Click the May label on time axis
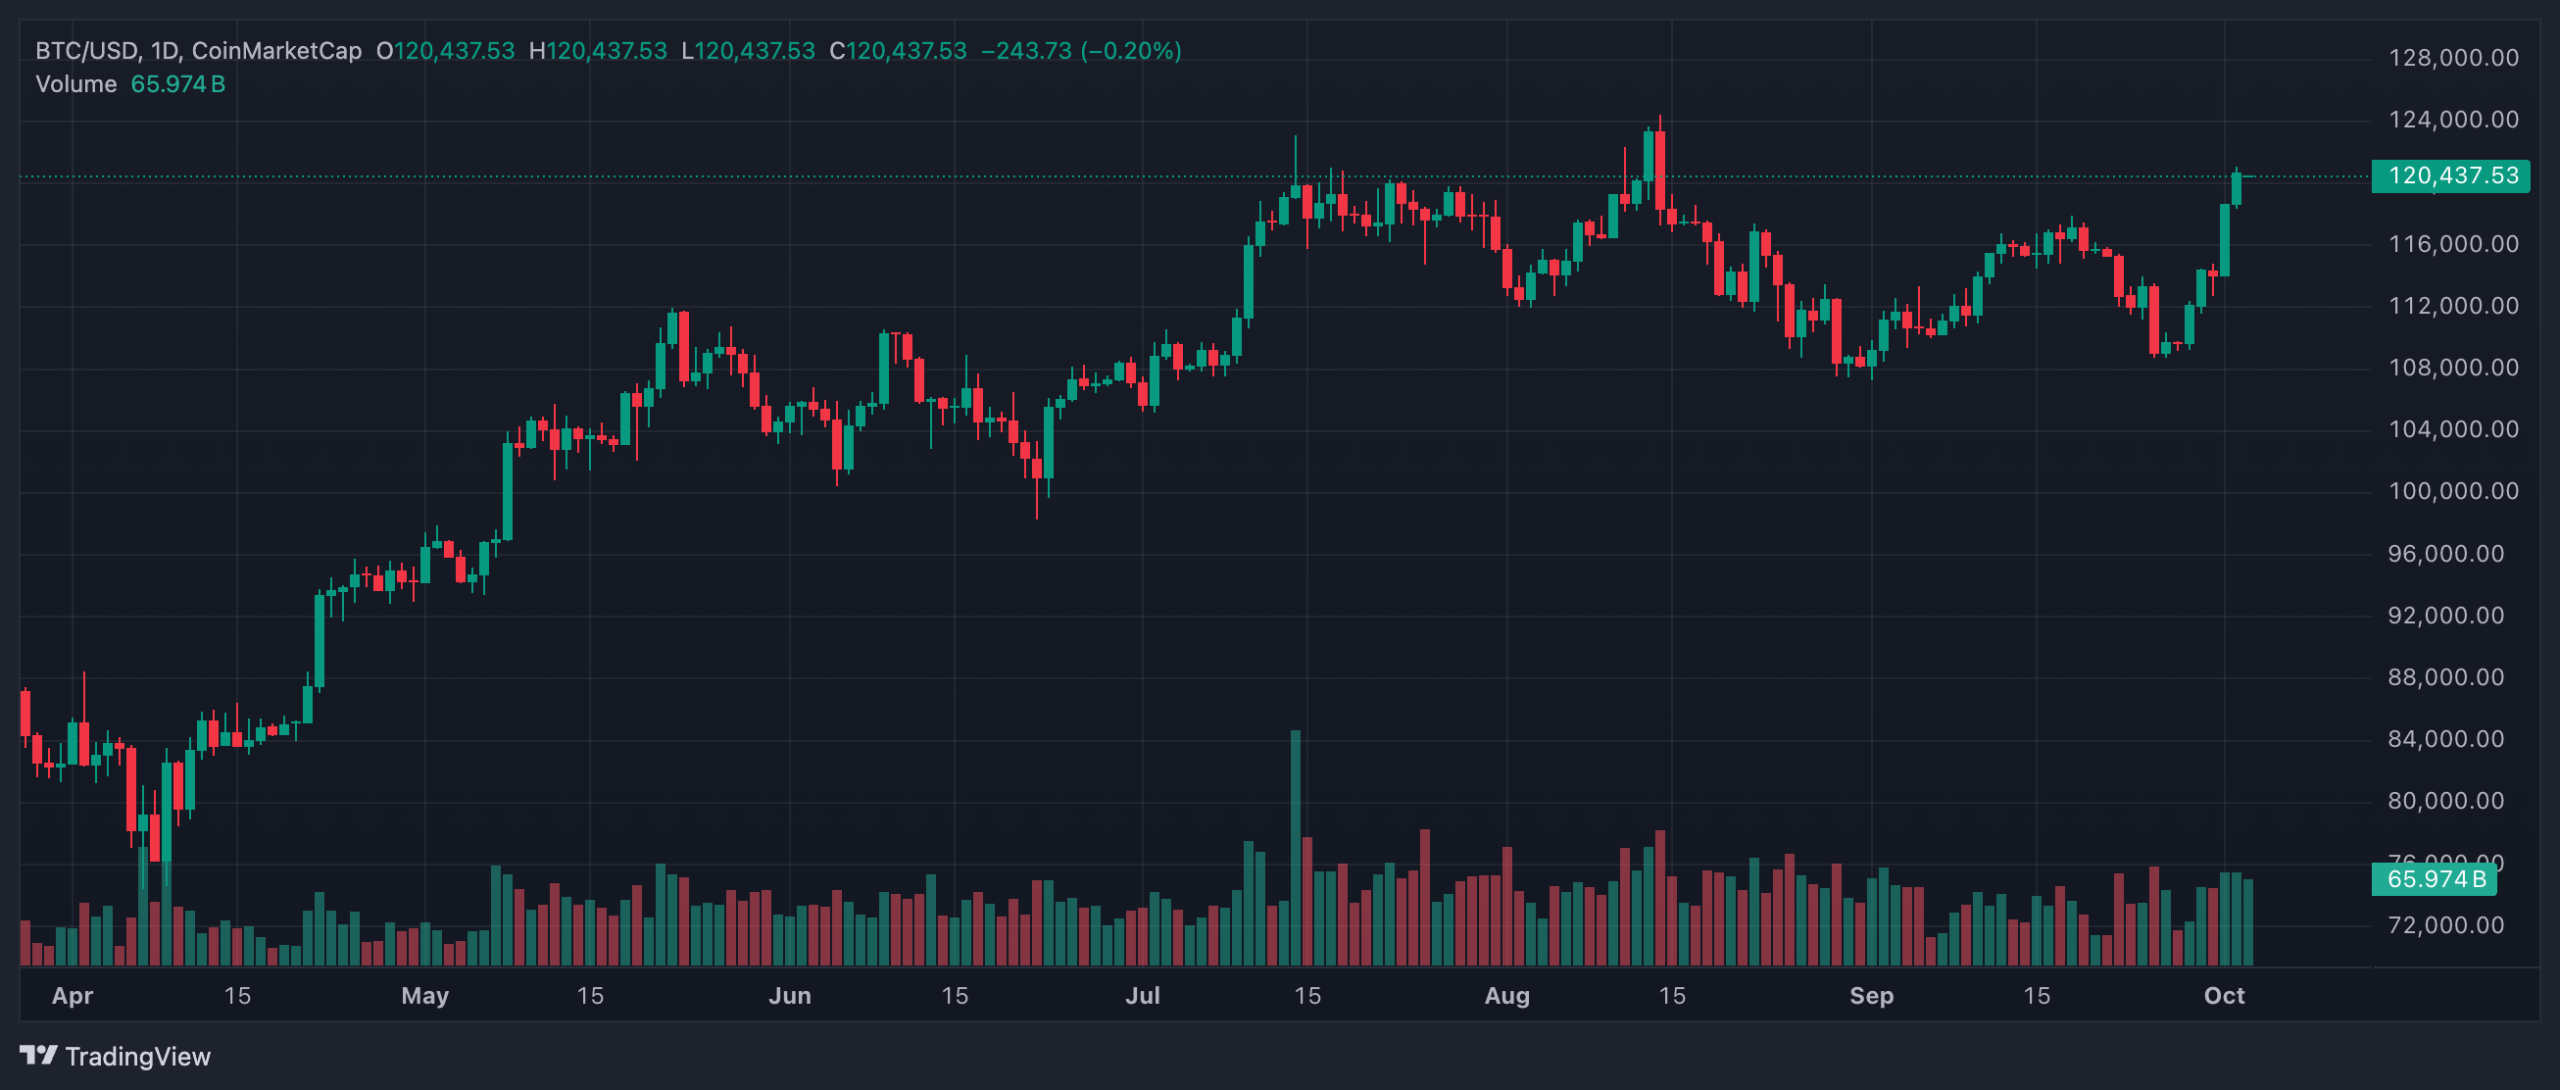2560x1090 pixels. [425, 996]
